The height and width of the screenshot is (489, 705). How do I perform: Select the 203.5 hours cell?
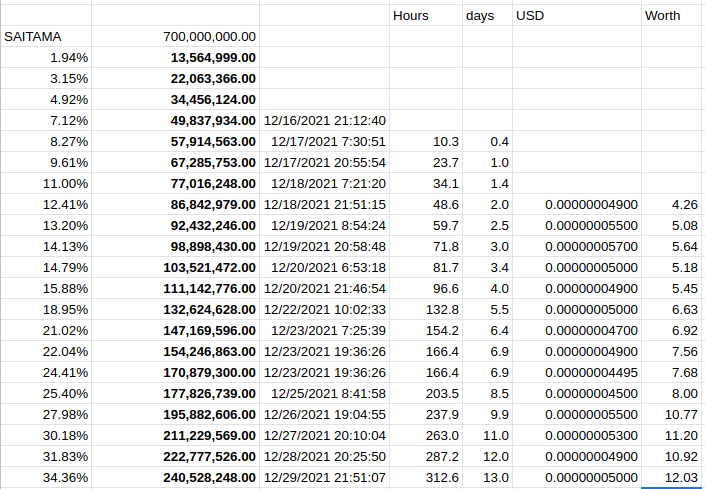coord(426,393)
